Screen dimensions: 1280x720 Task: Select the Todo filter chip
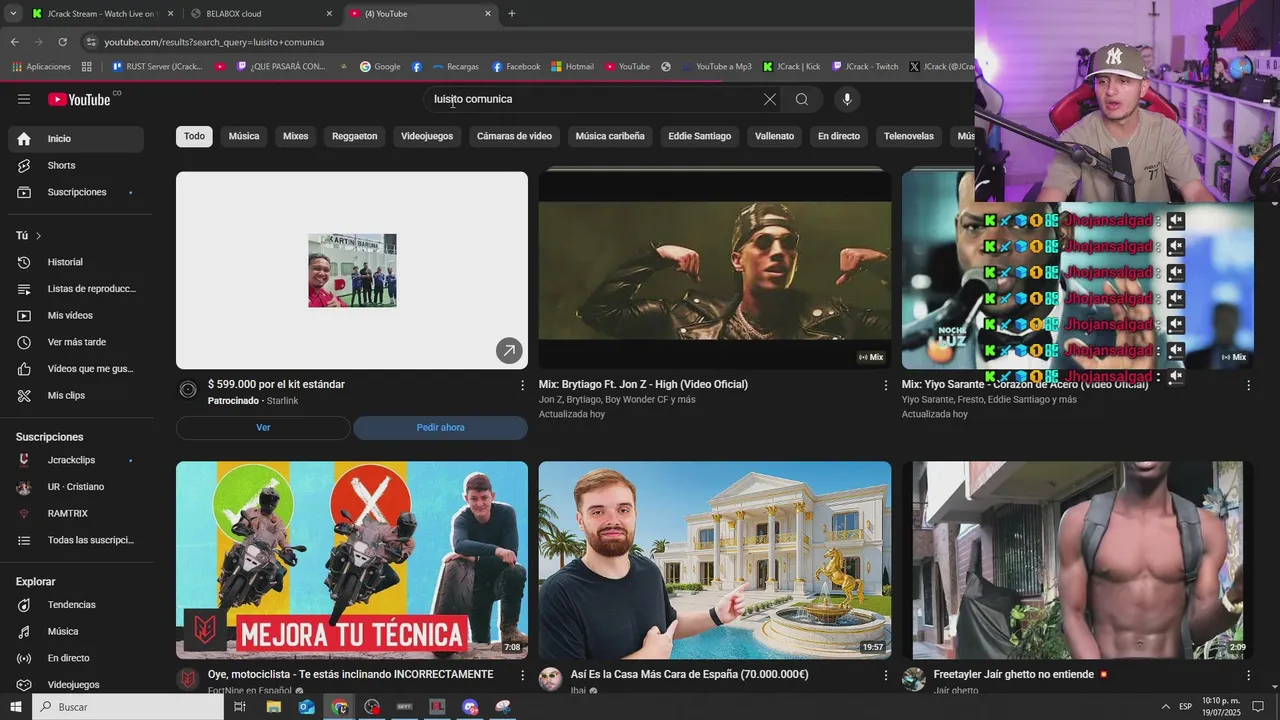(x=194, y=136)
